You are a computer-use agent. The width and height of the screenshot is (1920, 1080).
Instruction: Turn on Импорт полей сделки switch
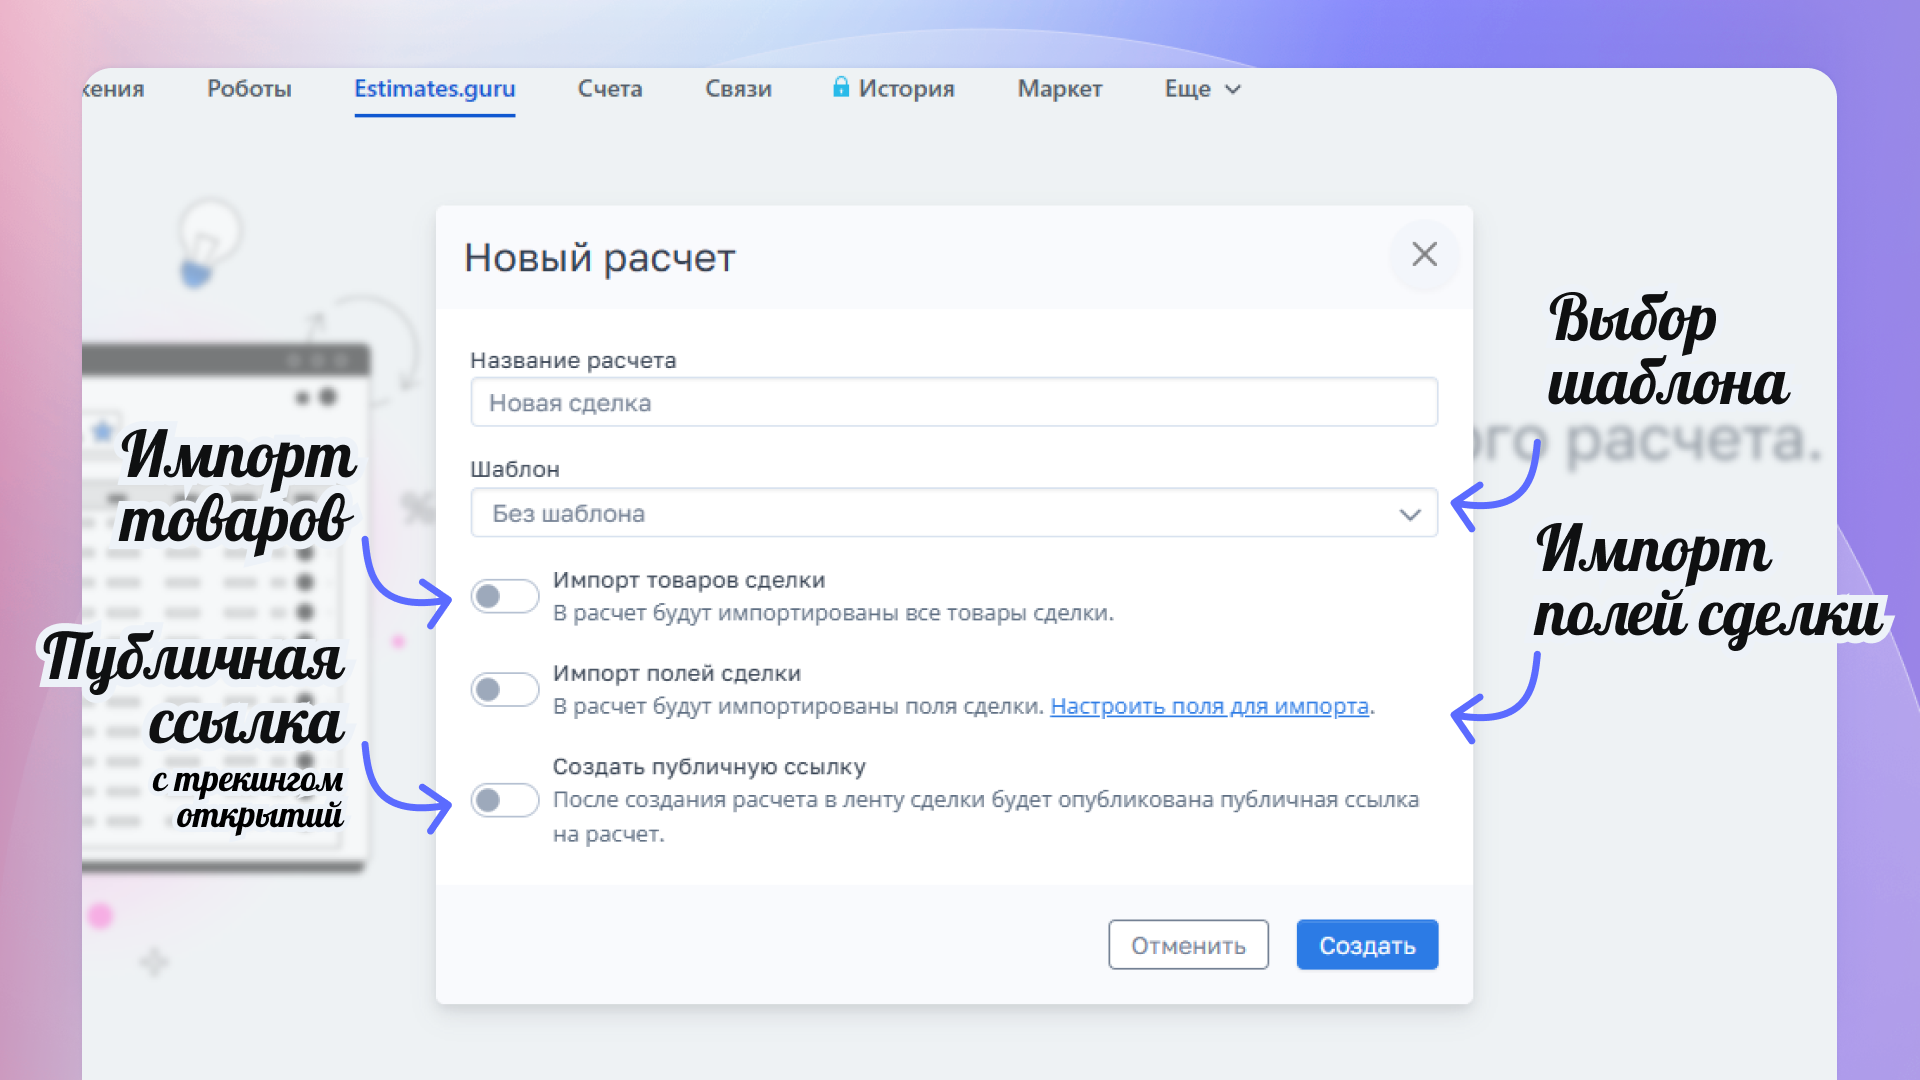[x=505, y=689]
